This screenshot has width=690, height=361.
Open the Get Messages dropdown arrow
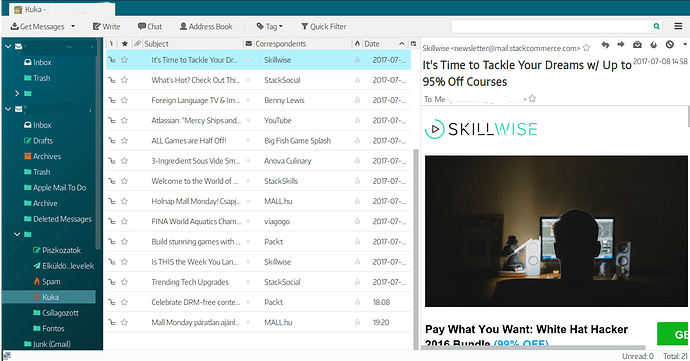click(73, 26)
